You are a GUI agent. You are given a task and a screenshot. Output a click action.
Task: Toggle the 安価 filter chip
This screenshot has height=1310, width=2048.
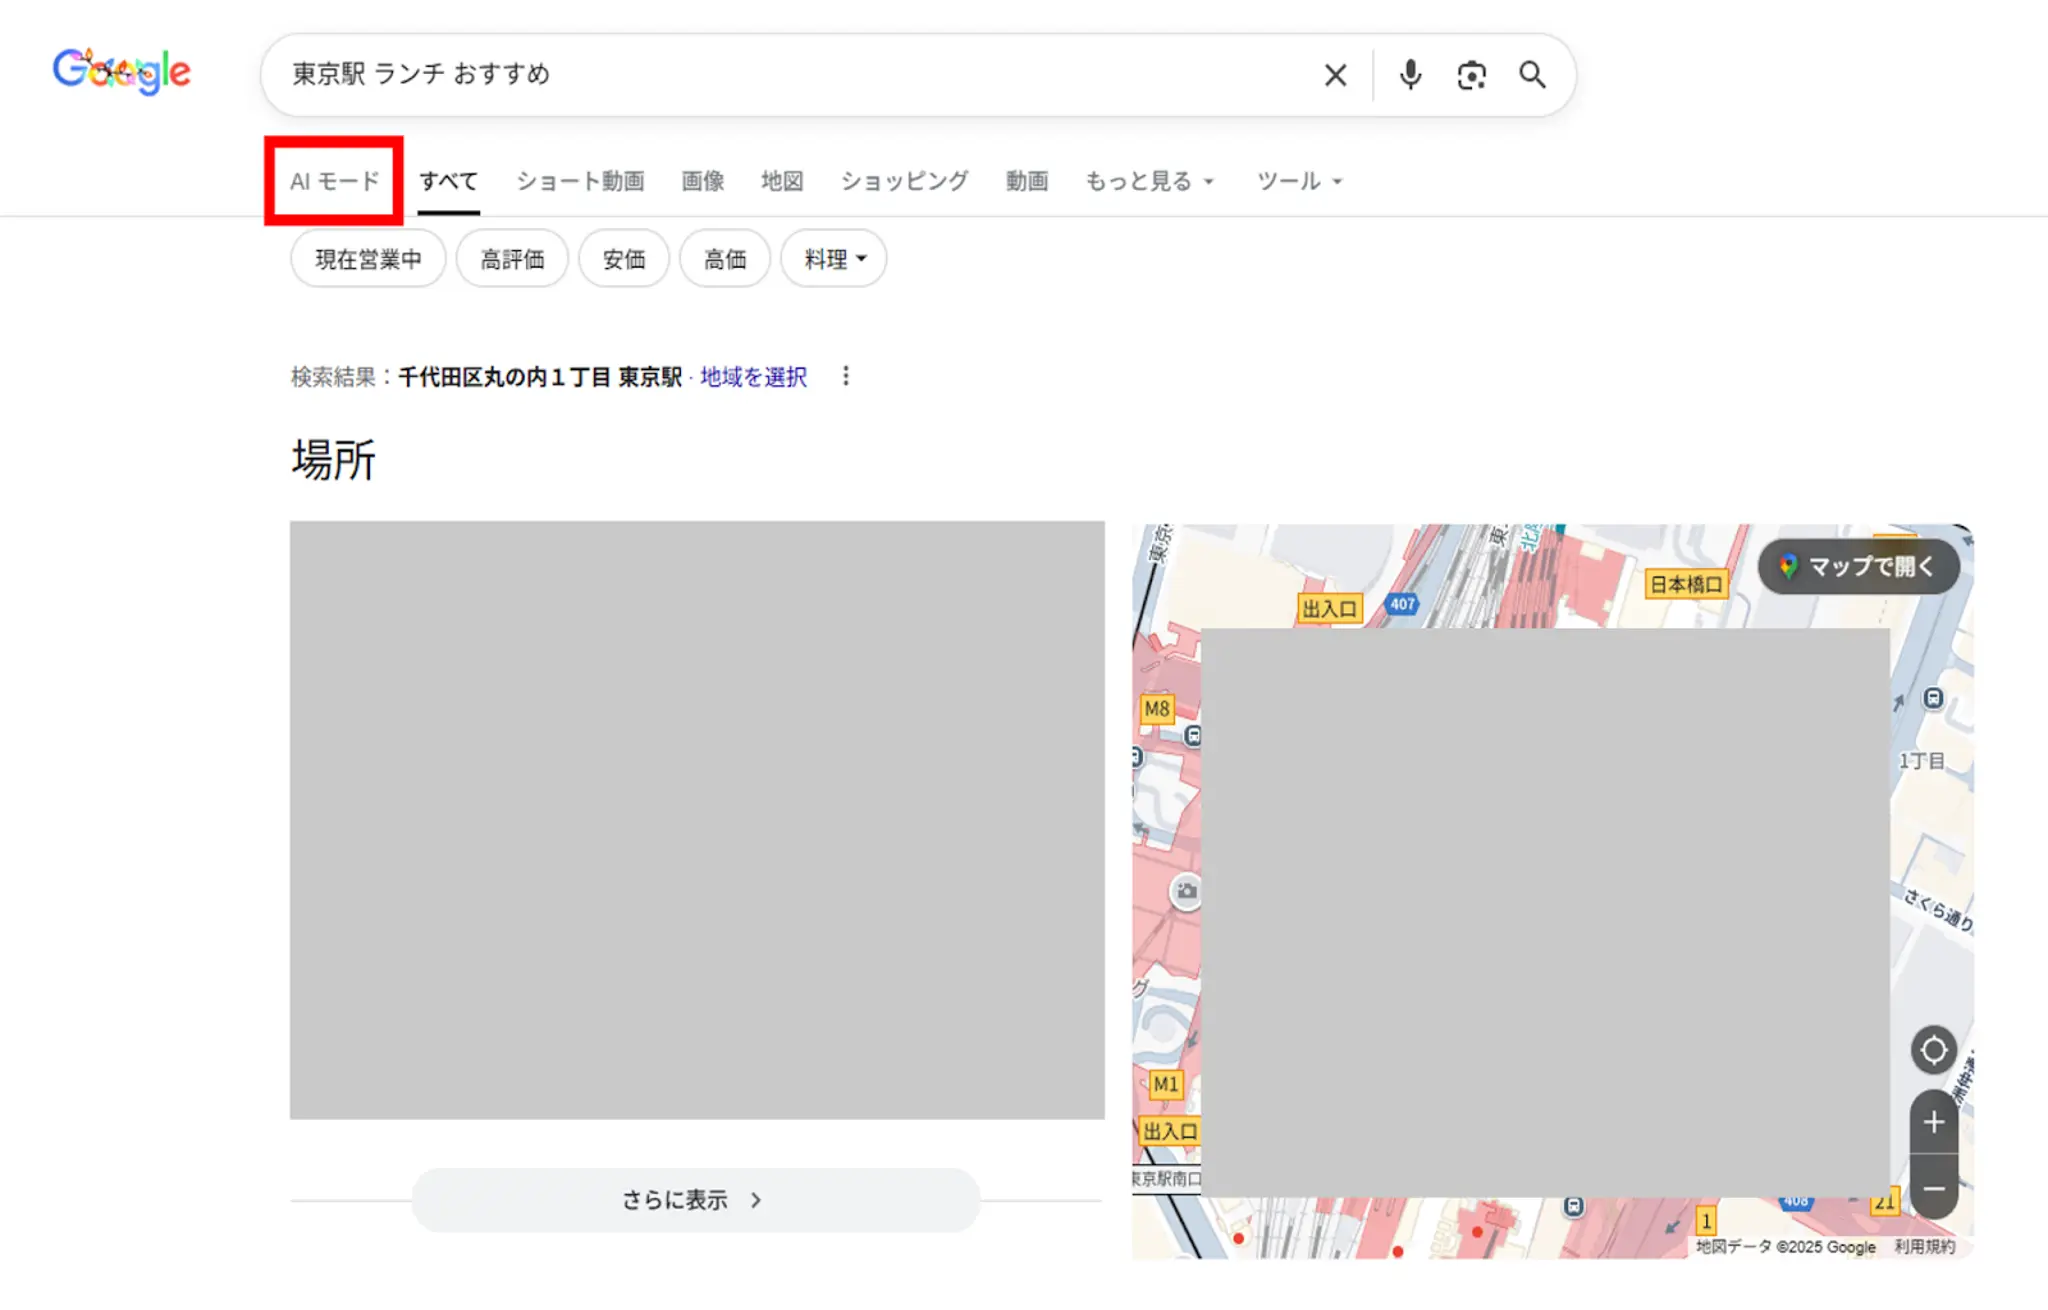tap(624, 259)
